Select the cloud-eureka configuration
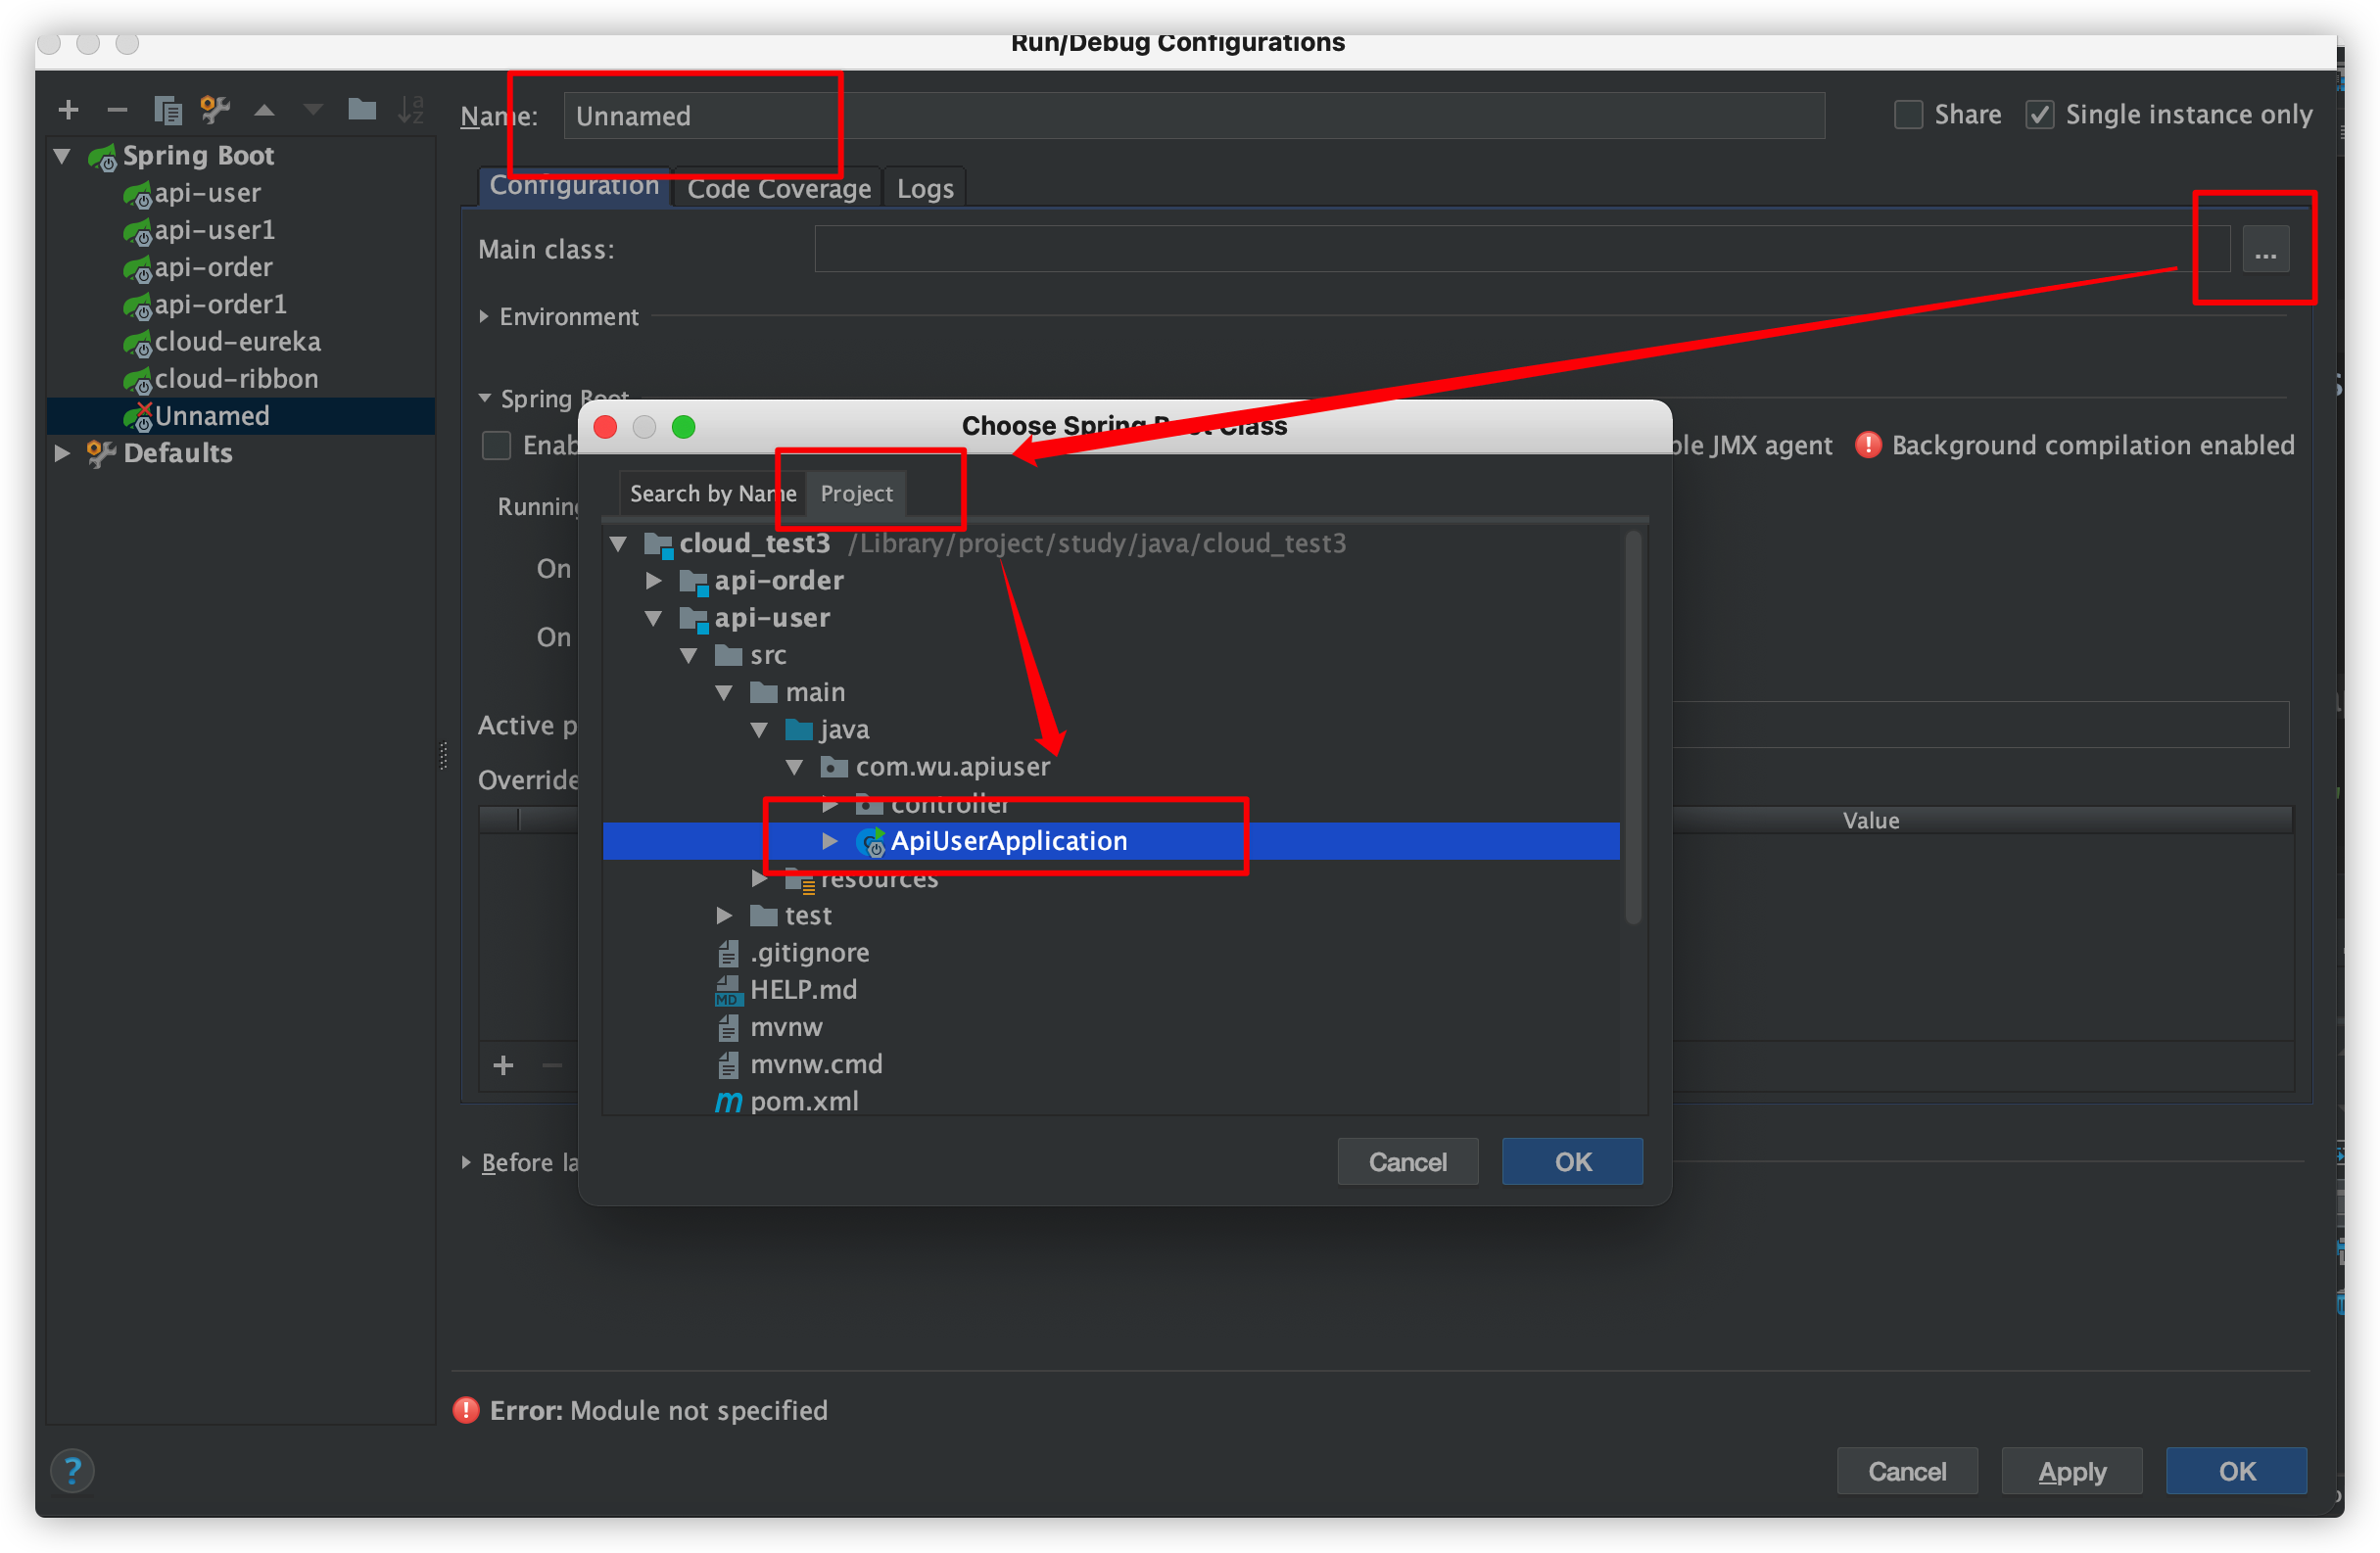2380x1553 pixels. coord(237,342)
